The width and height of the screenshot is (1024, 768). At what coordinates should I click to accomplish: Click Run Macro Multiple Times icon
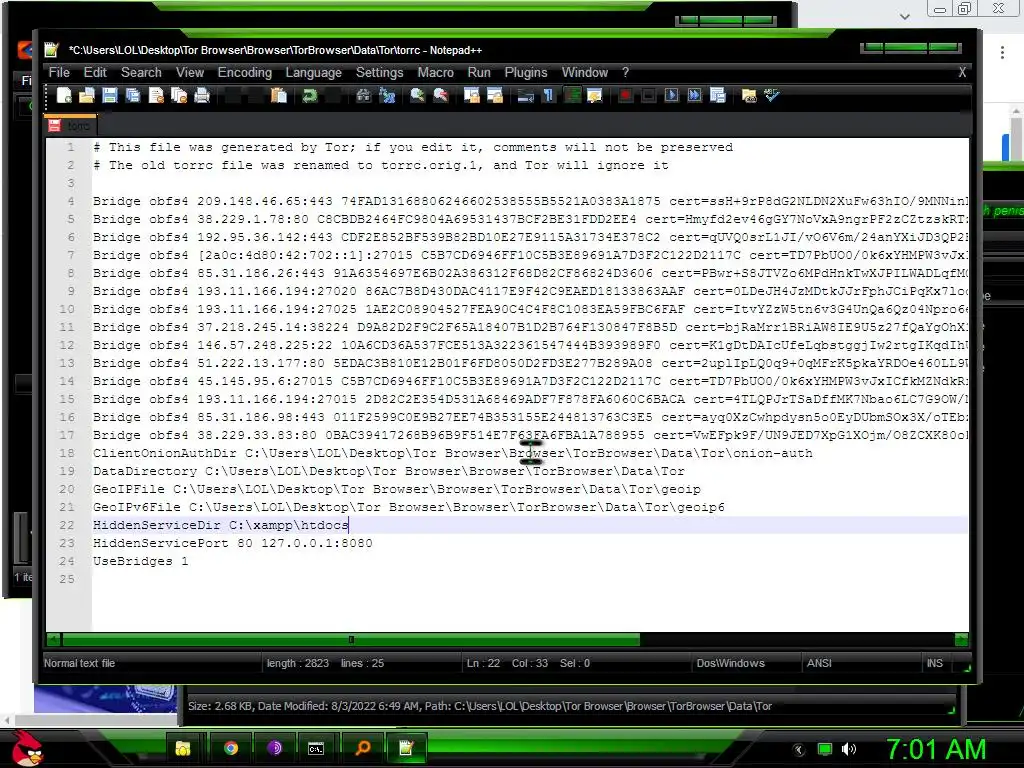click(694, 95)
